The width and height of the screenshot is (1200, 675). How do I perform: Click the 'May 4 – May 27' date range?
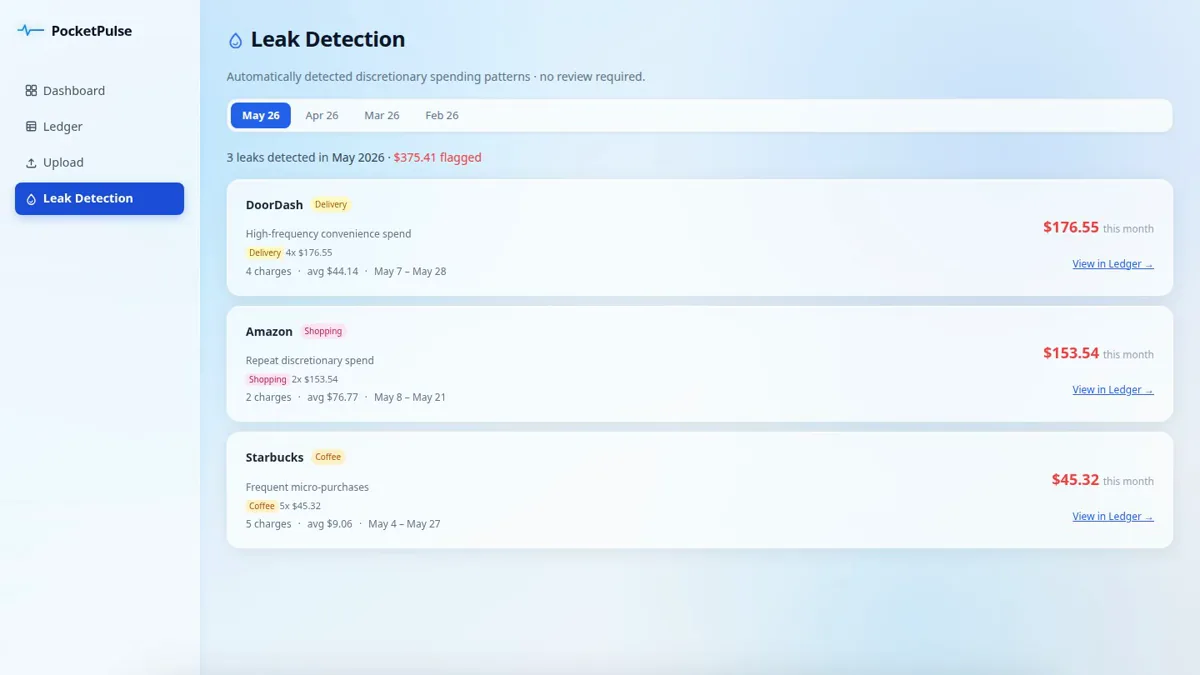404,524
